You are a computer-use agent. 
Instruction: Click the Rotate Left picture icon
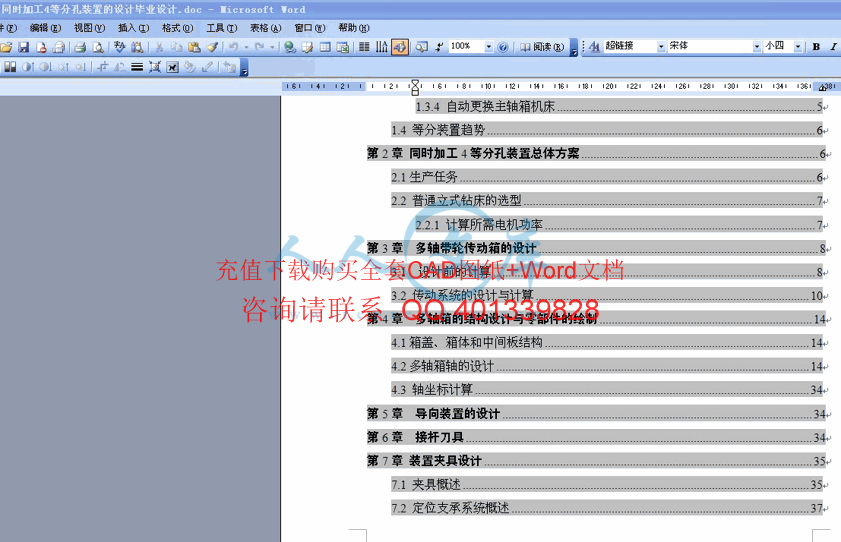120,67
